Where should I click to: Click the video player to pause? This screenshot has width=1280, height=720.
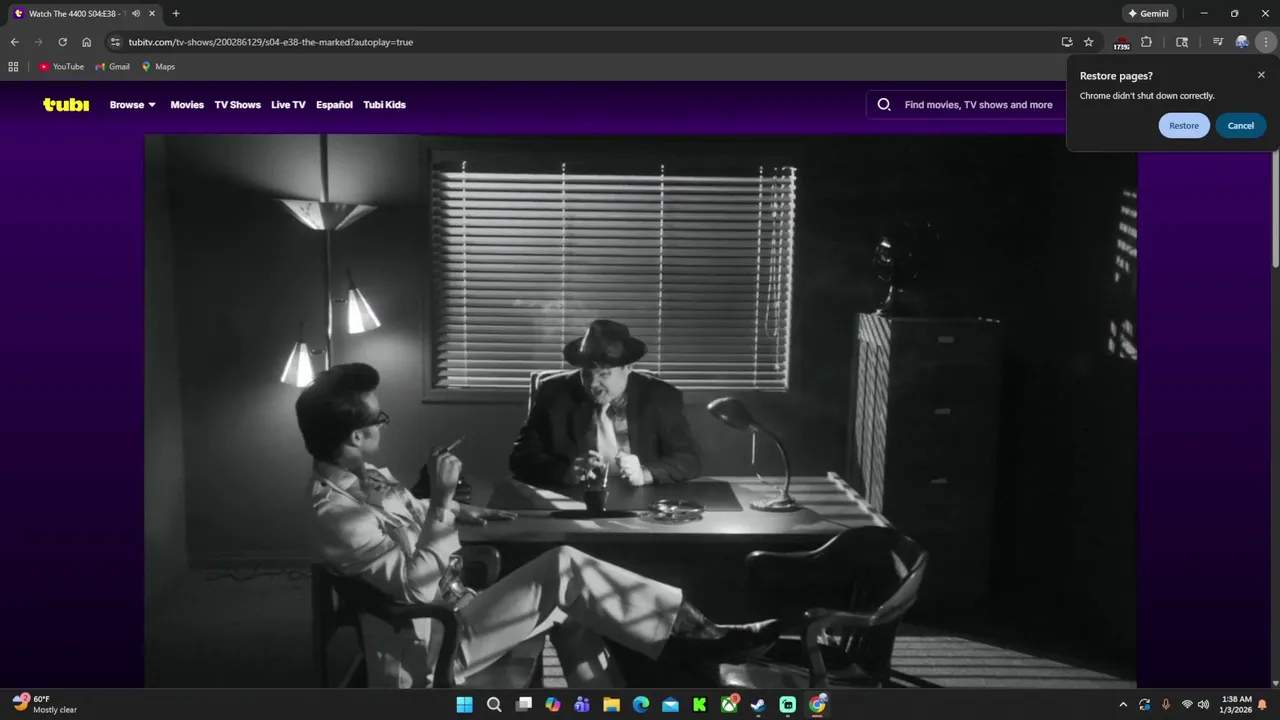tap(640, 410)
